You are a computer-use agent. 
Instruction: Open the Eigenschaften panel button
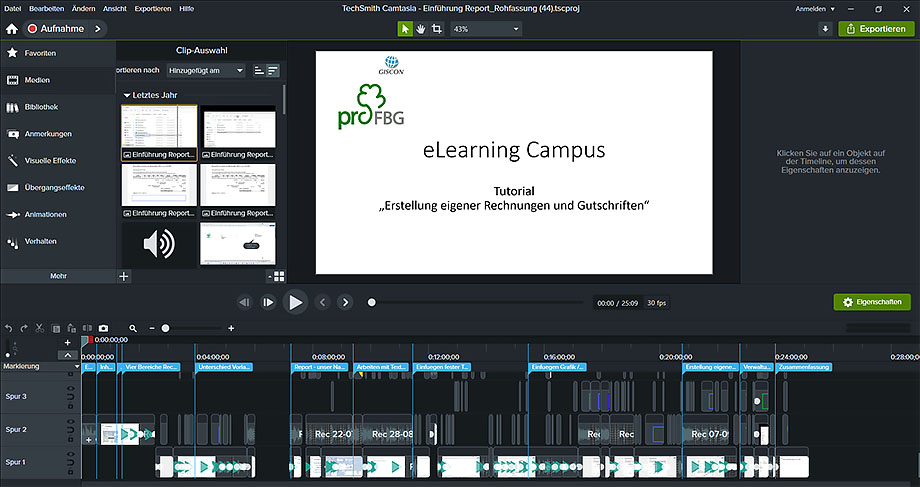(x=872, y=302)
